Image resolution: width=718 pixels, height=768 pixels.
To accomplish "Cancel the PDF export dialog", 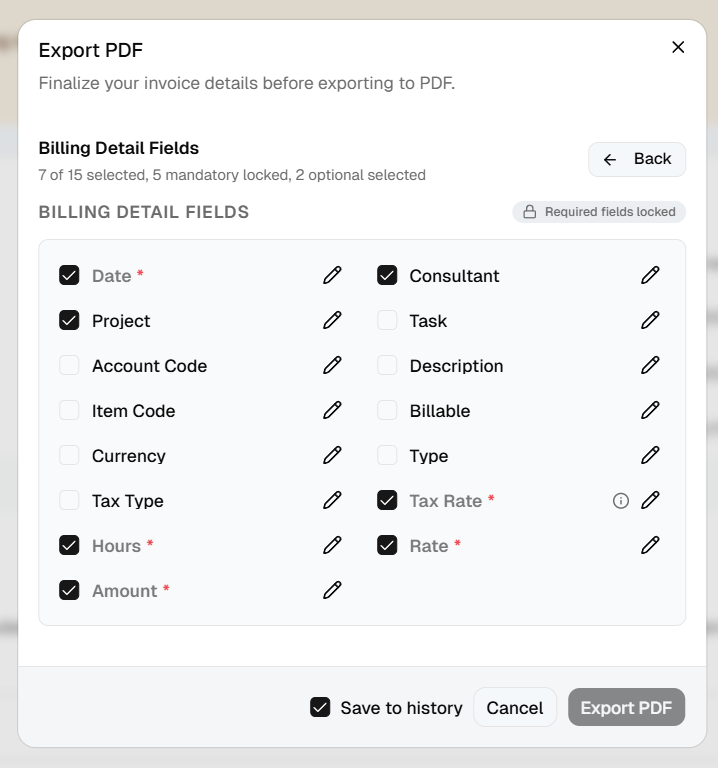I will (515, 707).
